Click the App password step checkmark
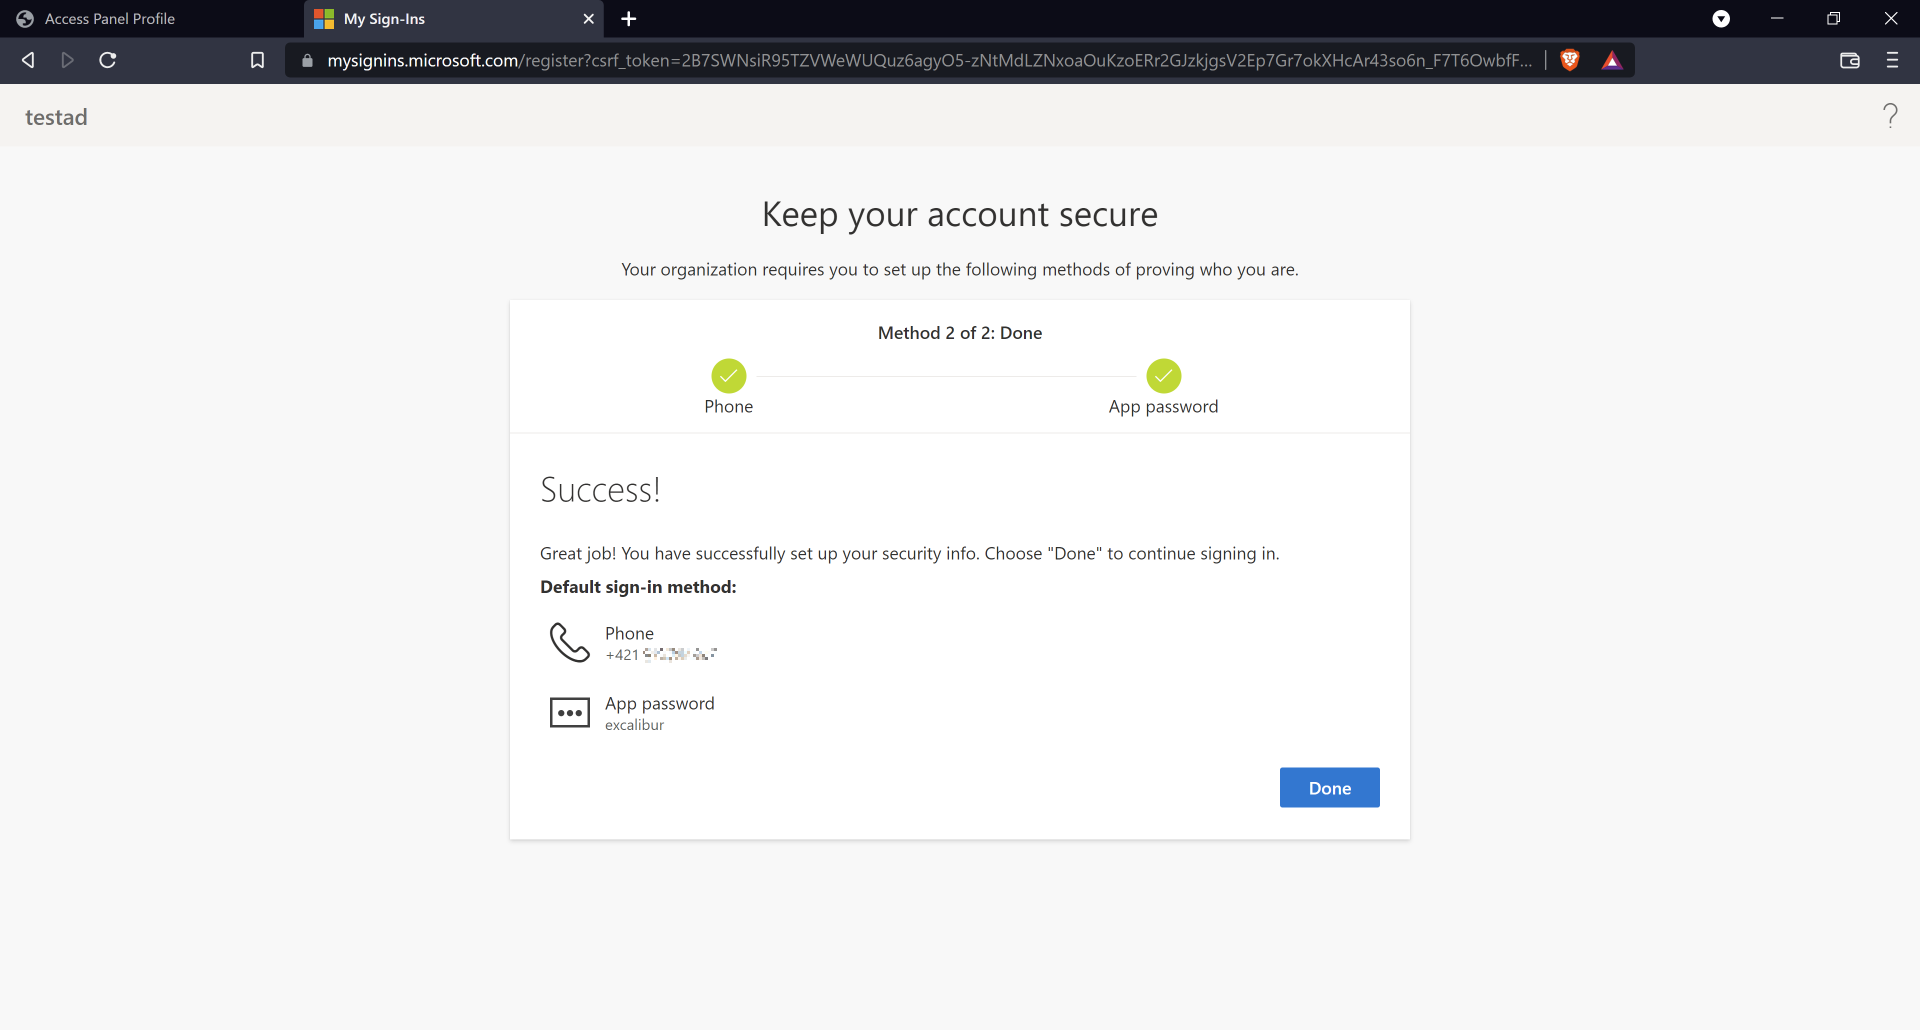Image resolution: width=1920 pixels, height=1030 pixels. (1163, 376)
